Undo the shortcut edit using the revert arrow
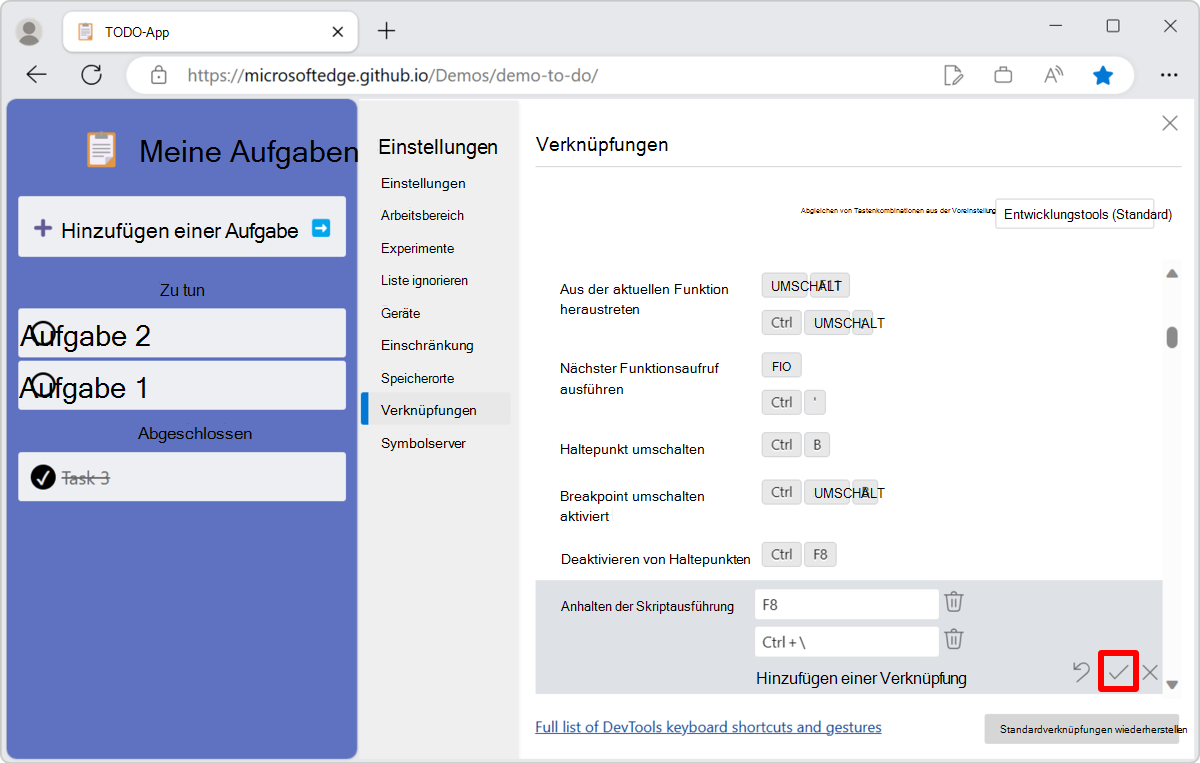 (x=1081, y=672)
